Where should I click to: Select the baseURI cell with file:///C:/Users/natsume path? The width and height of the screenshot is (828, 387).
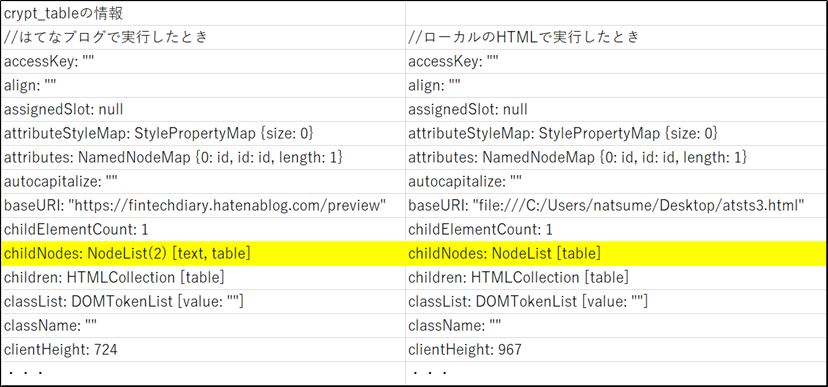pyautogui.click(x=616, y=205)
